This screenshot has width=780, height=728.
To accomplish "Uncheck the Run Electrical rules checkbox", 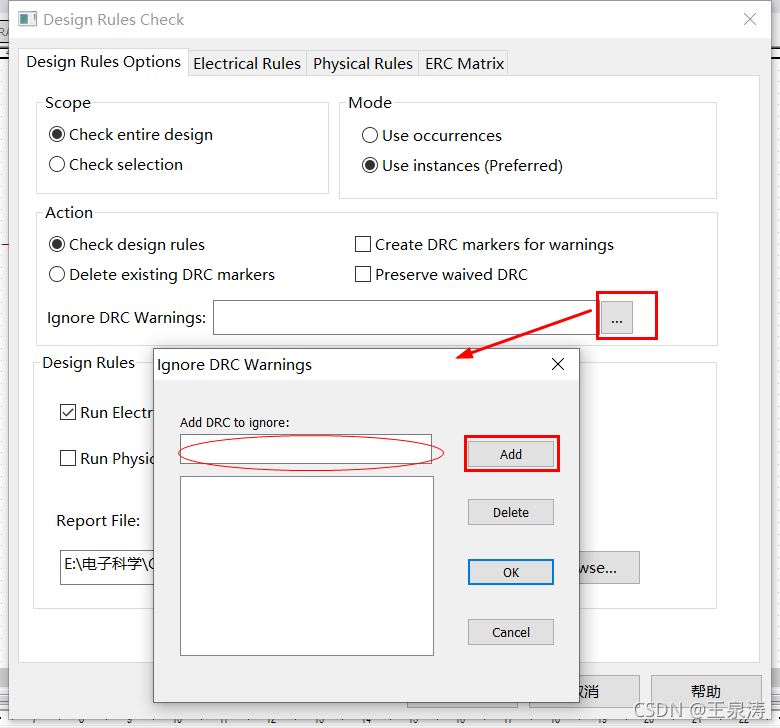I will coord(68,412).
